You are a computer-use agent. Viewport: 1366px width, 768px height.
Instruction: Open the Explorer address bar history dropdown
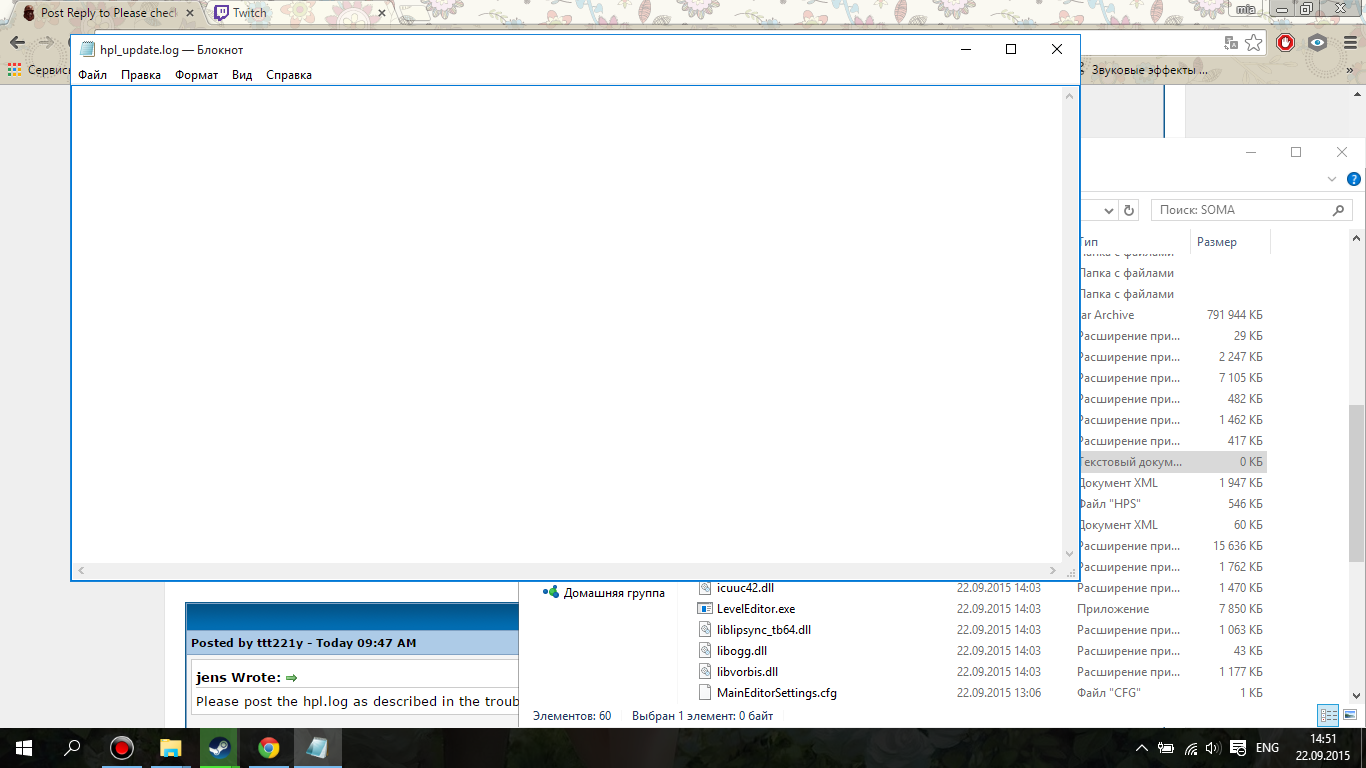point(1108,210)
